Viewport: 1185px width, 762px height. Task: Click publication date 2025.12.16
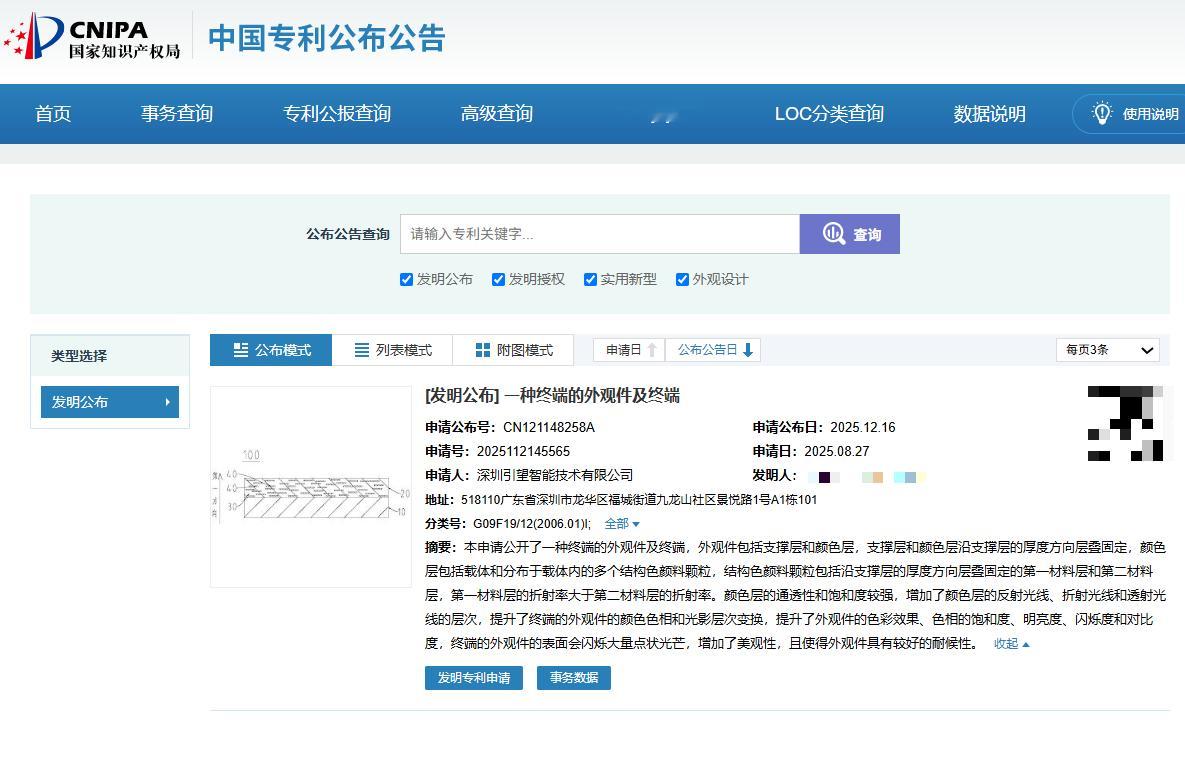(862, 427)
